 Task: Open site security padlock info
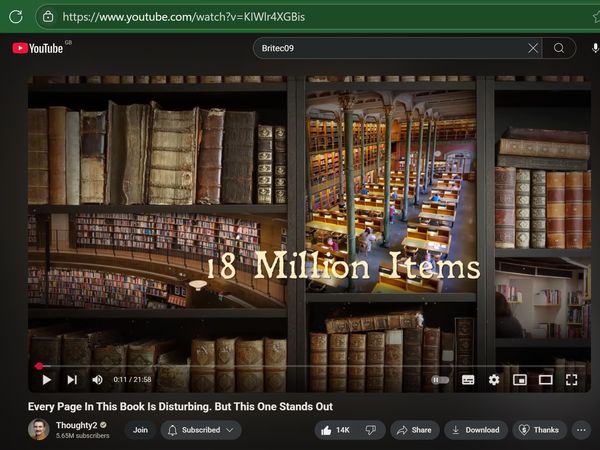pyautogui.click(x=48, y=17)
